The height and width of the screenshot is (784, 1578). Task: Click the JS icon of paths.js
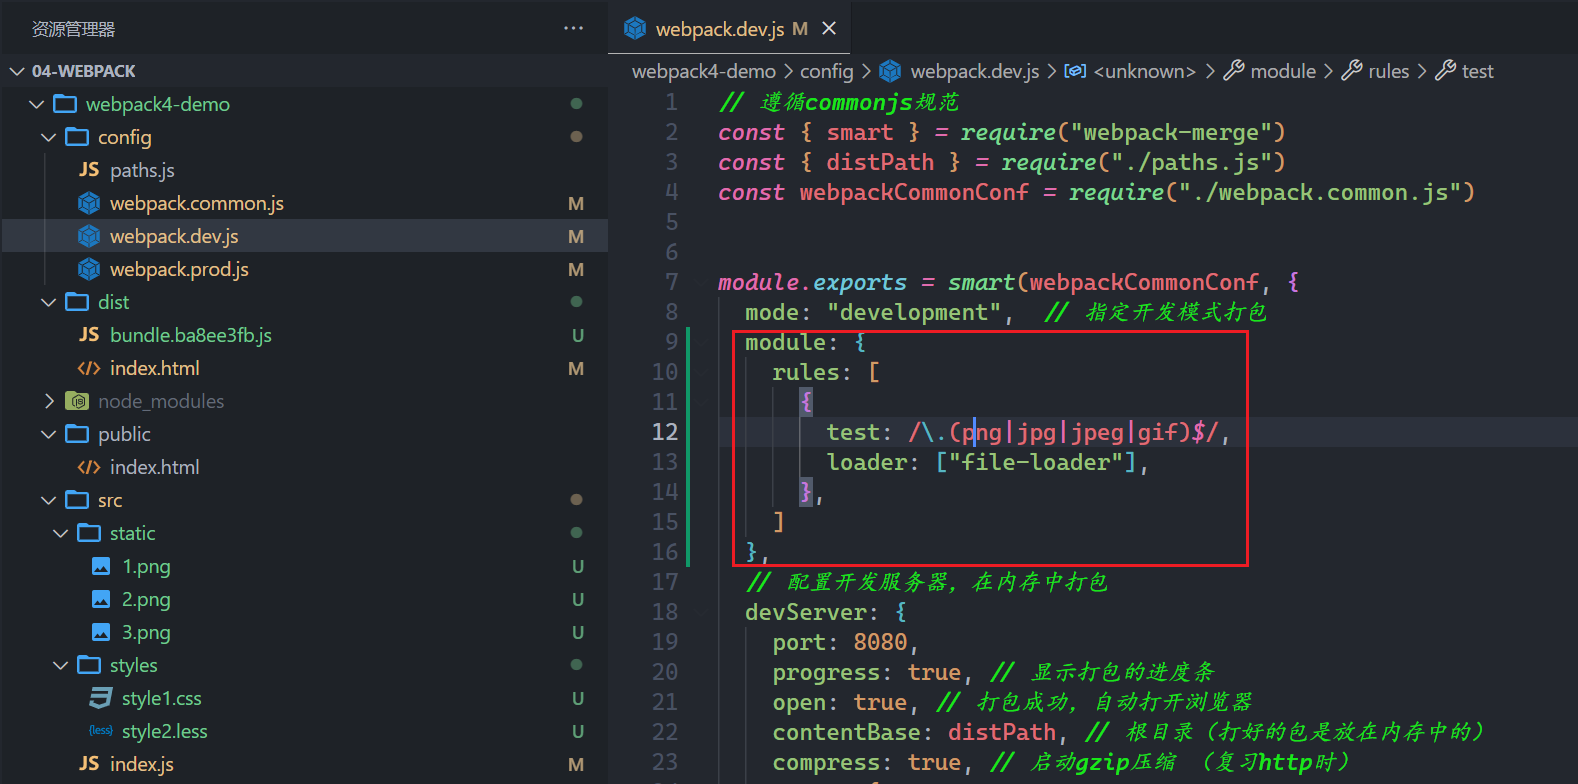pos(89,170)
